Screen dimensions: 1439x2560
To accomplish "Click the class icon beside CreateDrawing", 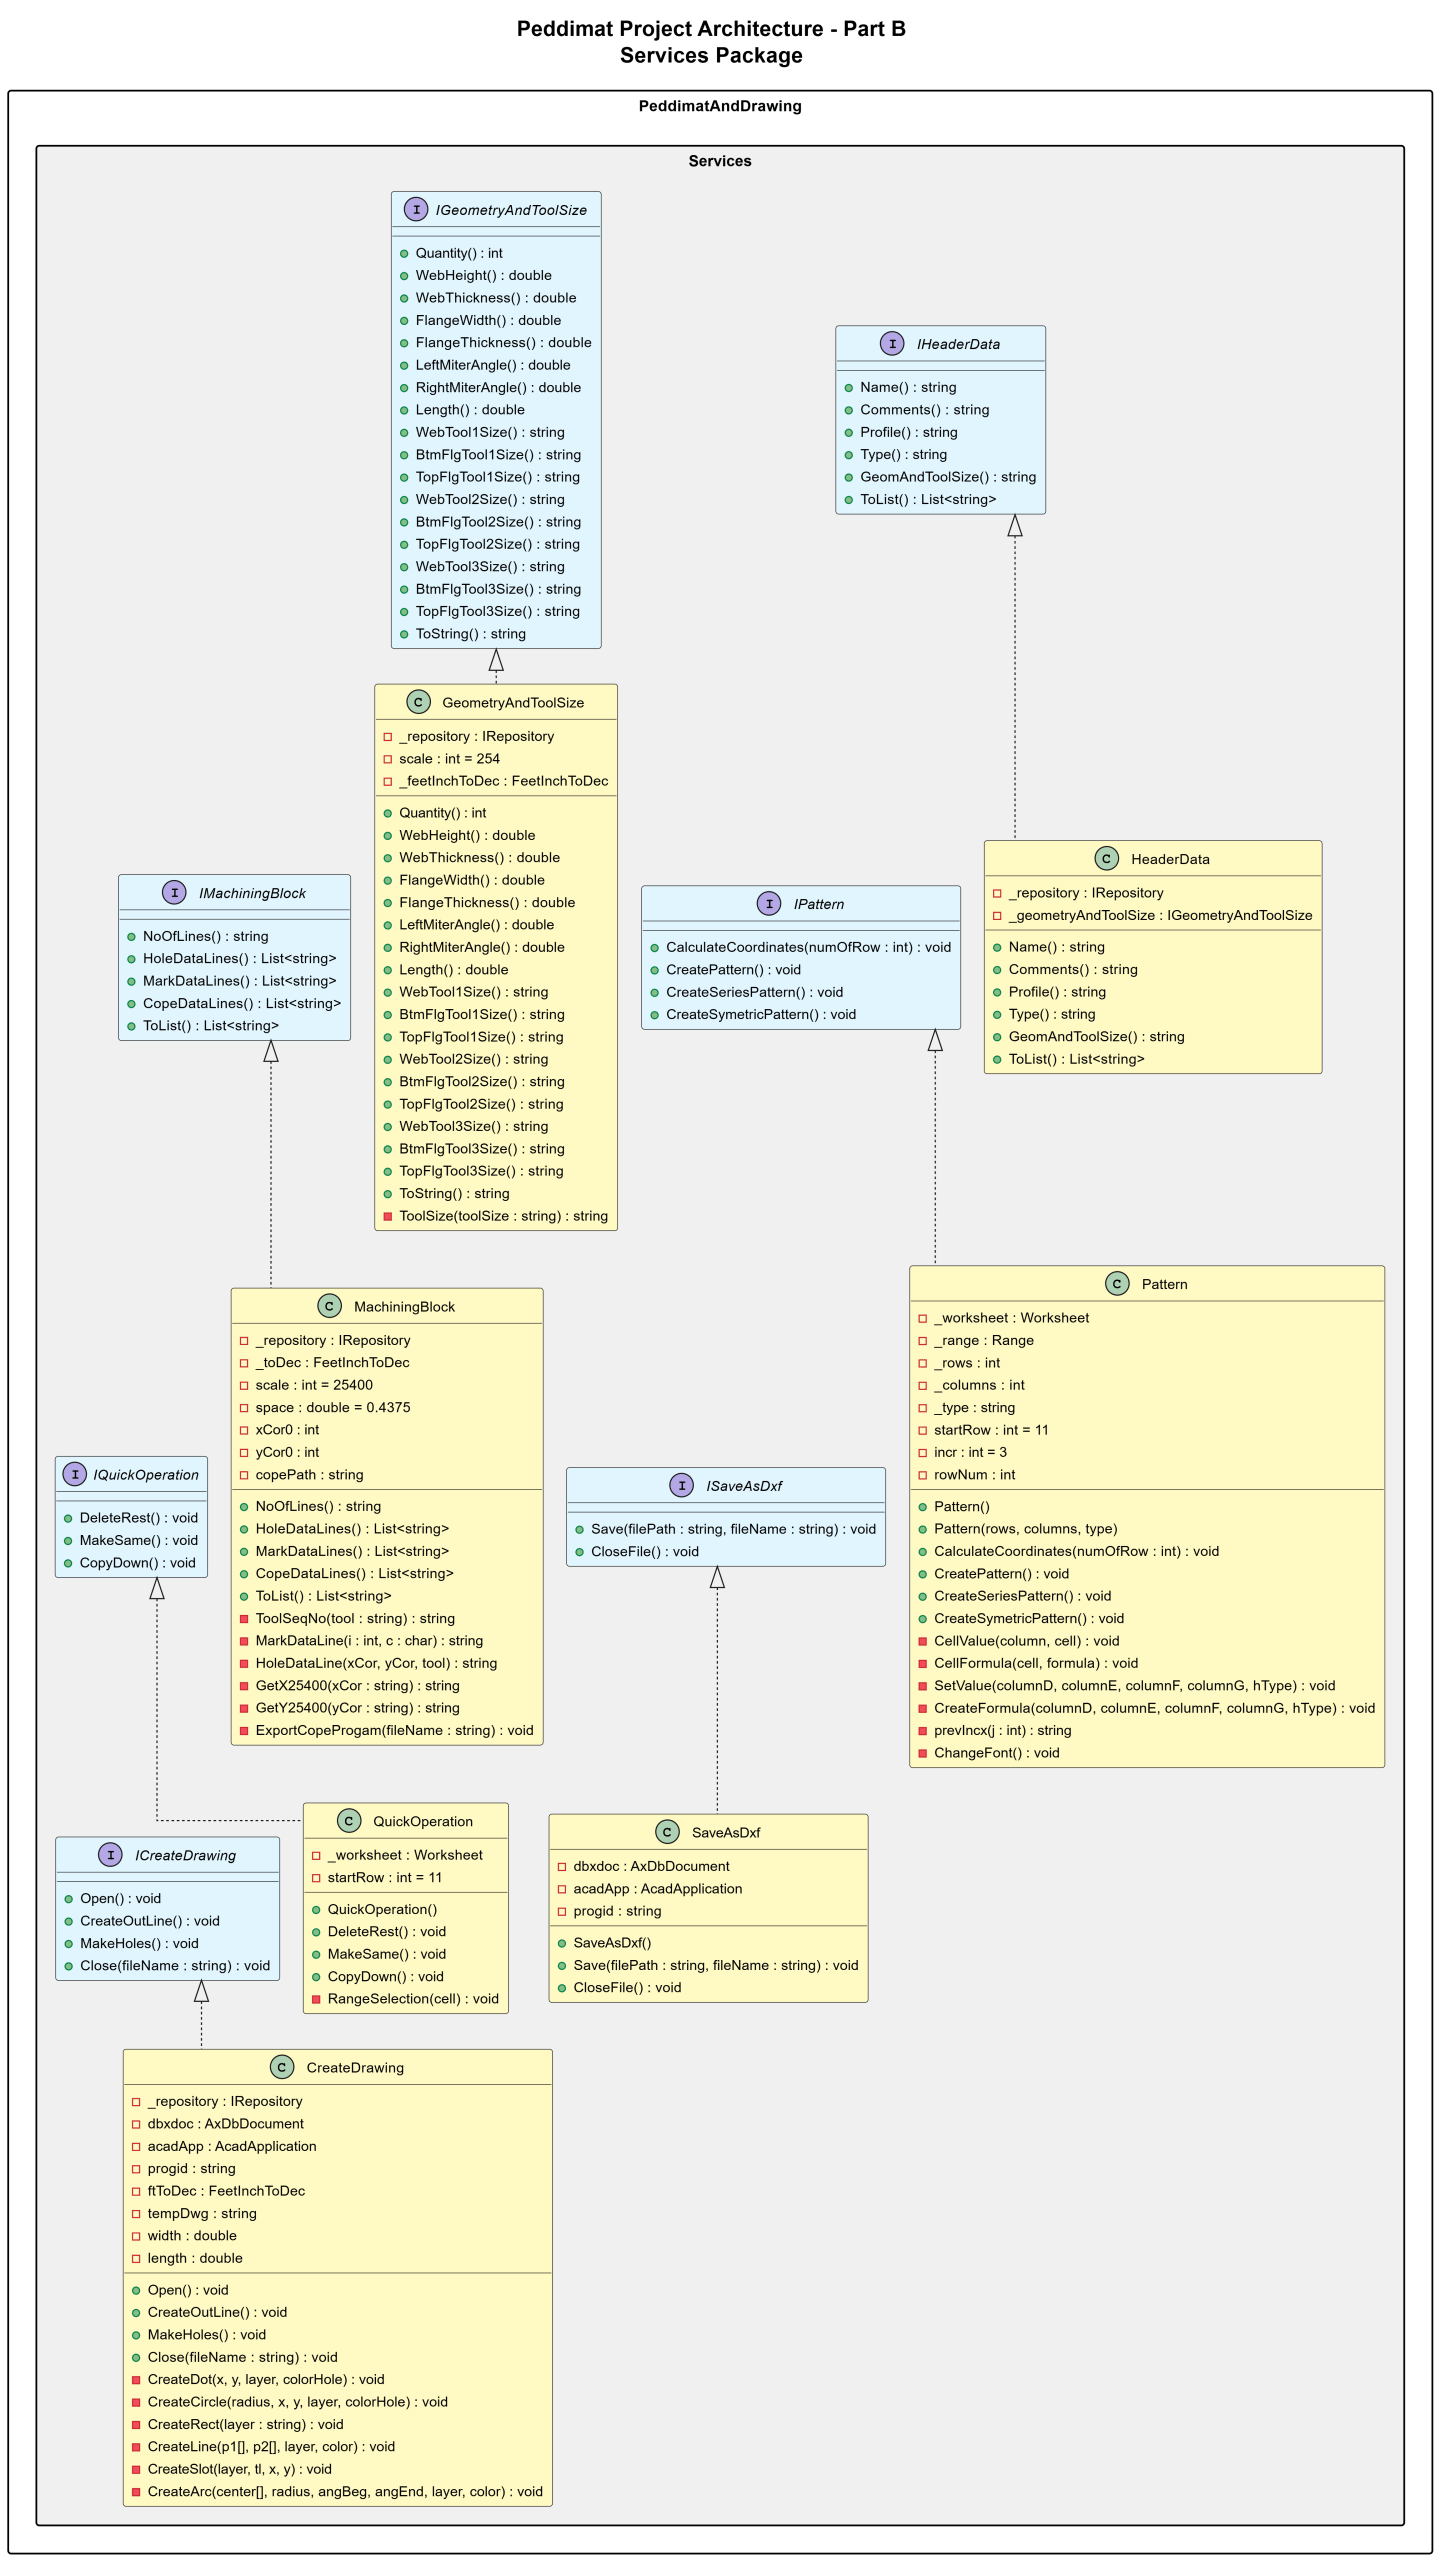I will 282,2067.
